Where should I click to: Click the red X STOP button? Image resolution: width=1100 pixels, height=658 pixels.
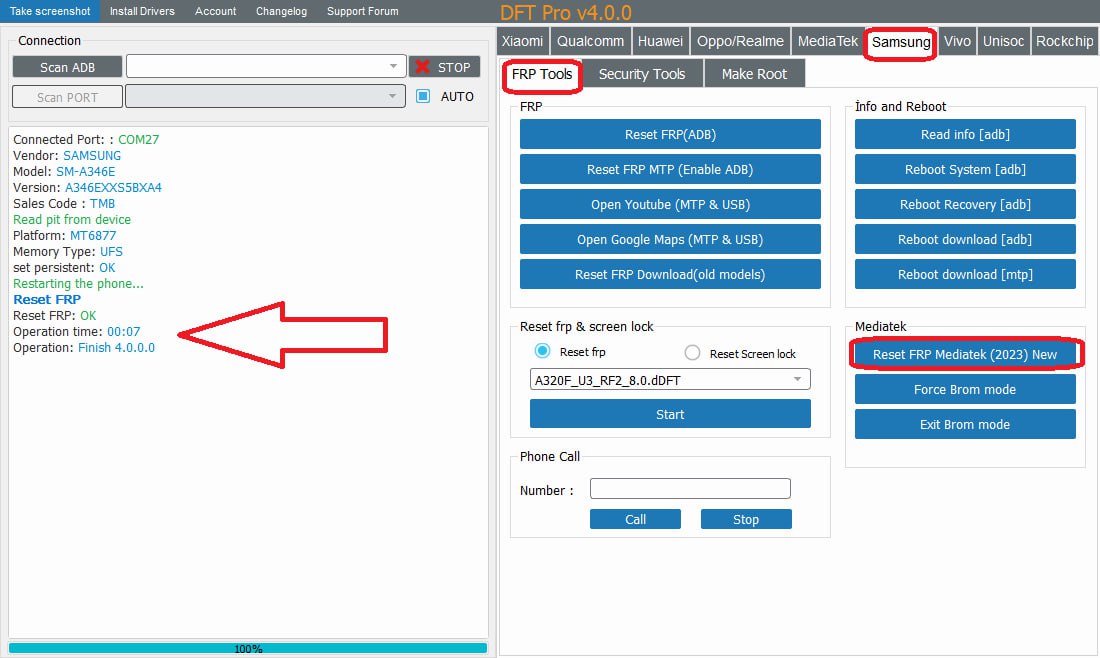click(443, 67)
